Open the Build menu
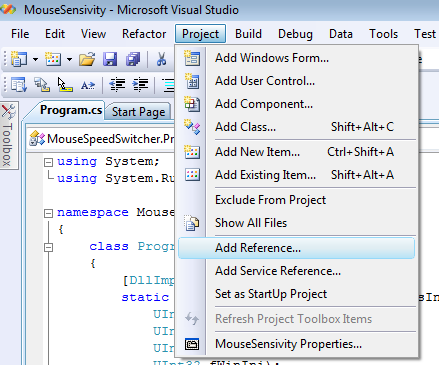Screen dimensions: 439x365 248,34
